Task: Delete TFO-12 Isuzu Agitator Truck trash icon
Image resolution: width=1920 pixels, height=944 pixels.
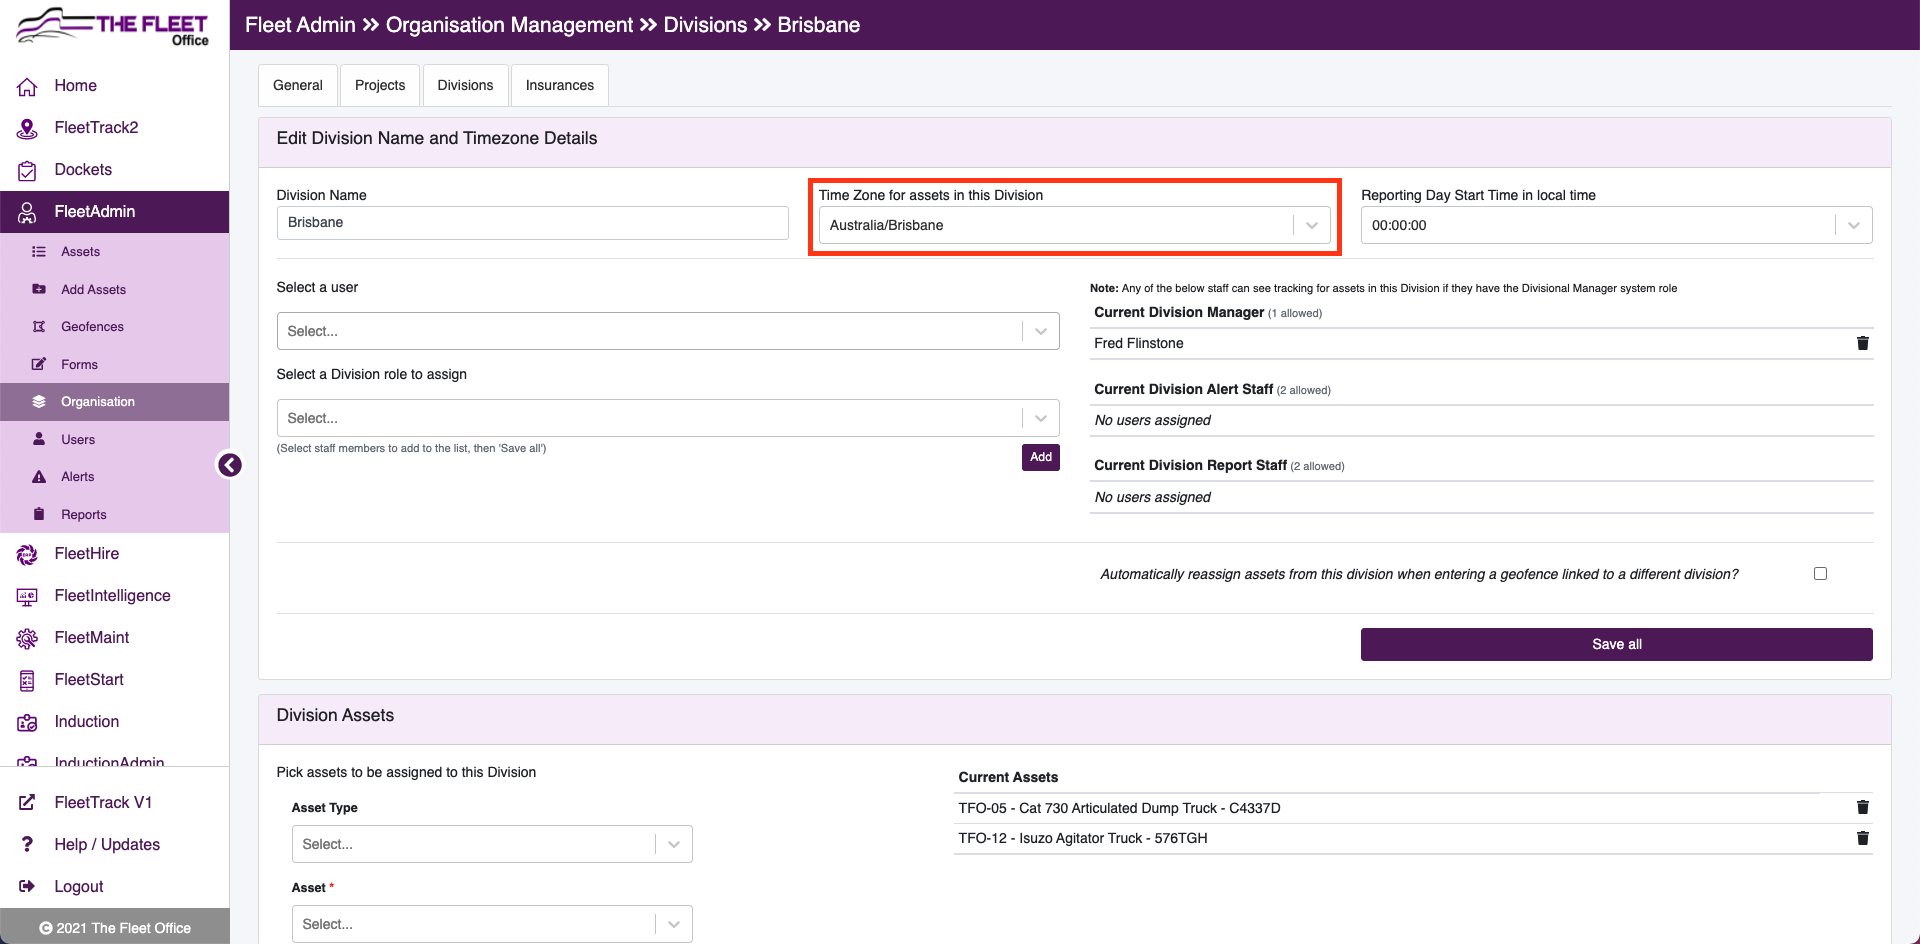Action: click(1862, 838)
